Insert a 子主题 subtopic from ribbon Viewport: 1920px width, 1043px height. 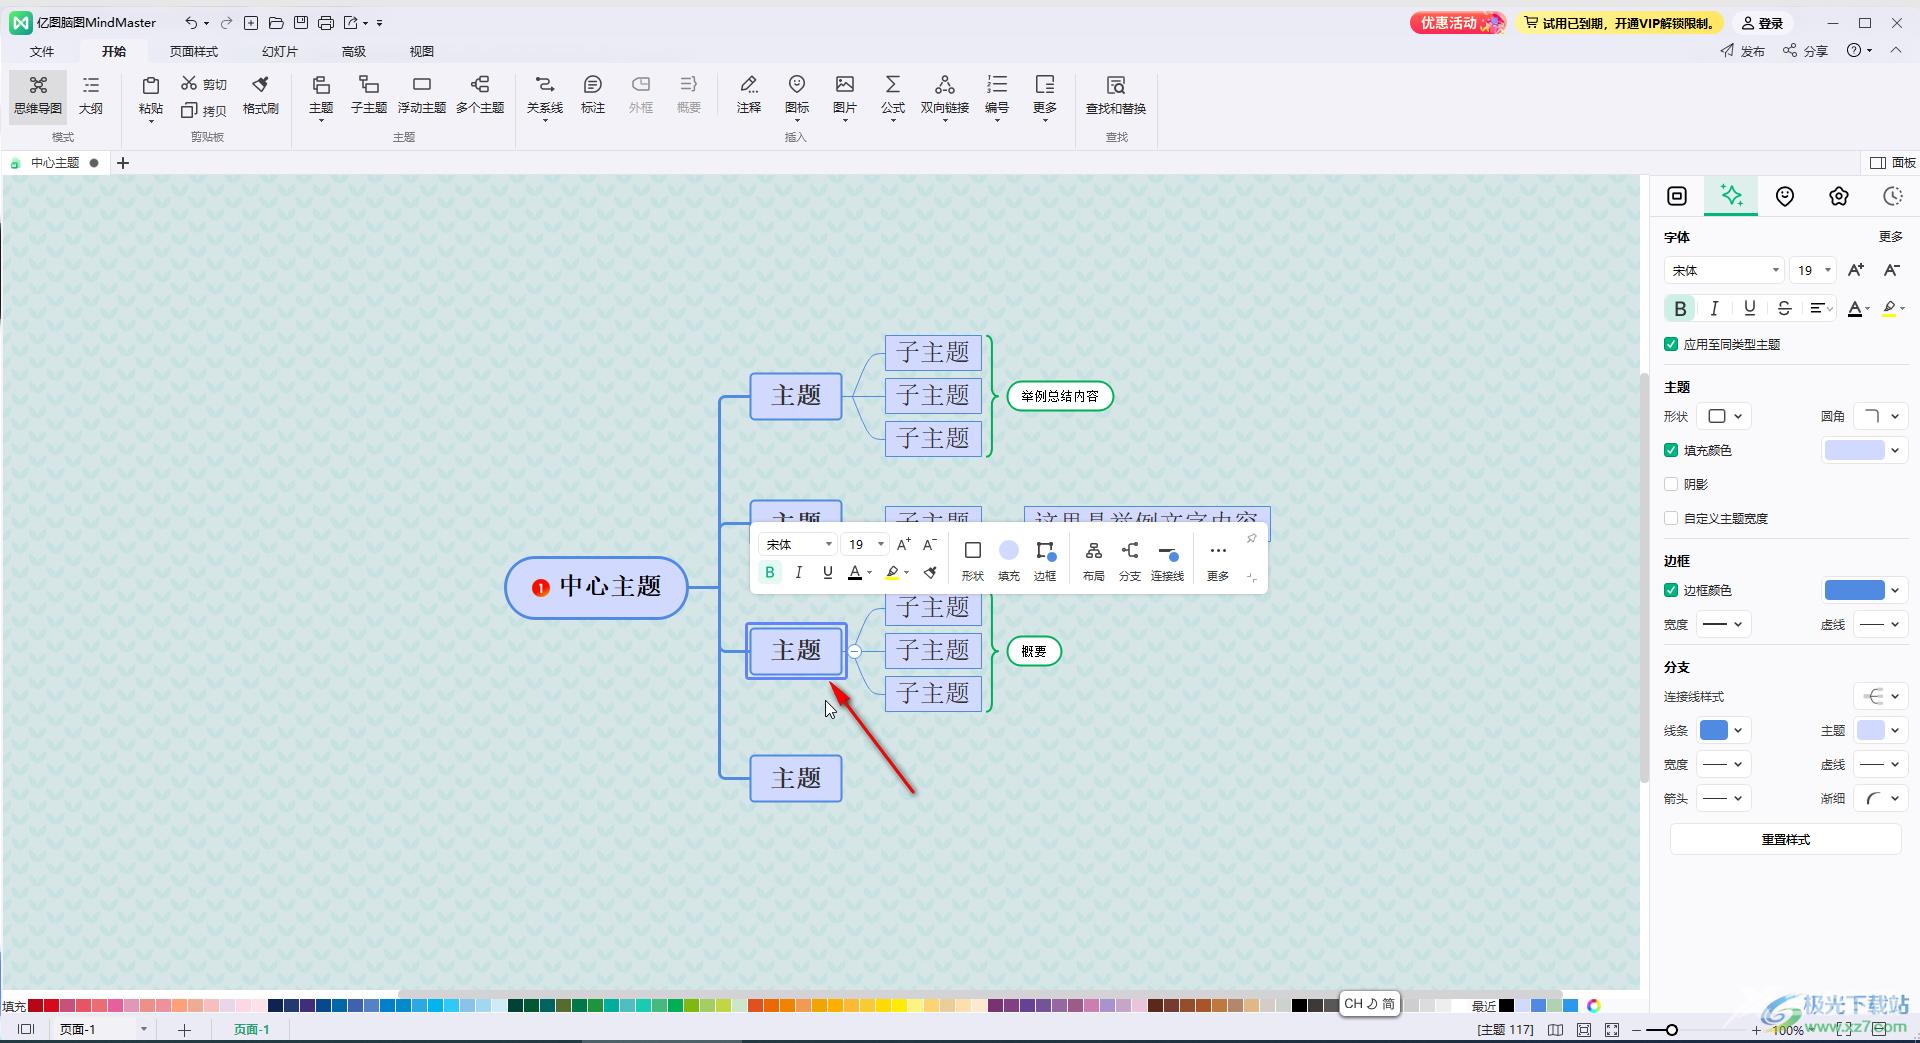(x=368, y=96)
